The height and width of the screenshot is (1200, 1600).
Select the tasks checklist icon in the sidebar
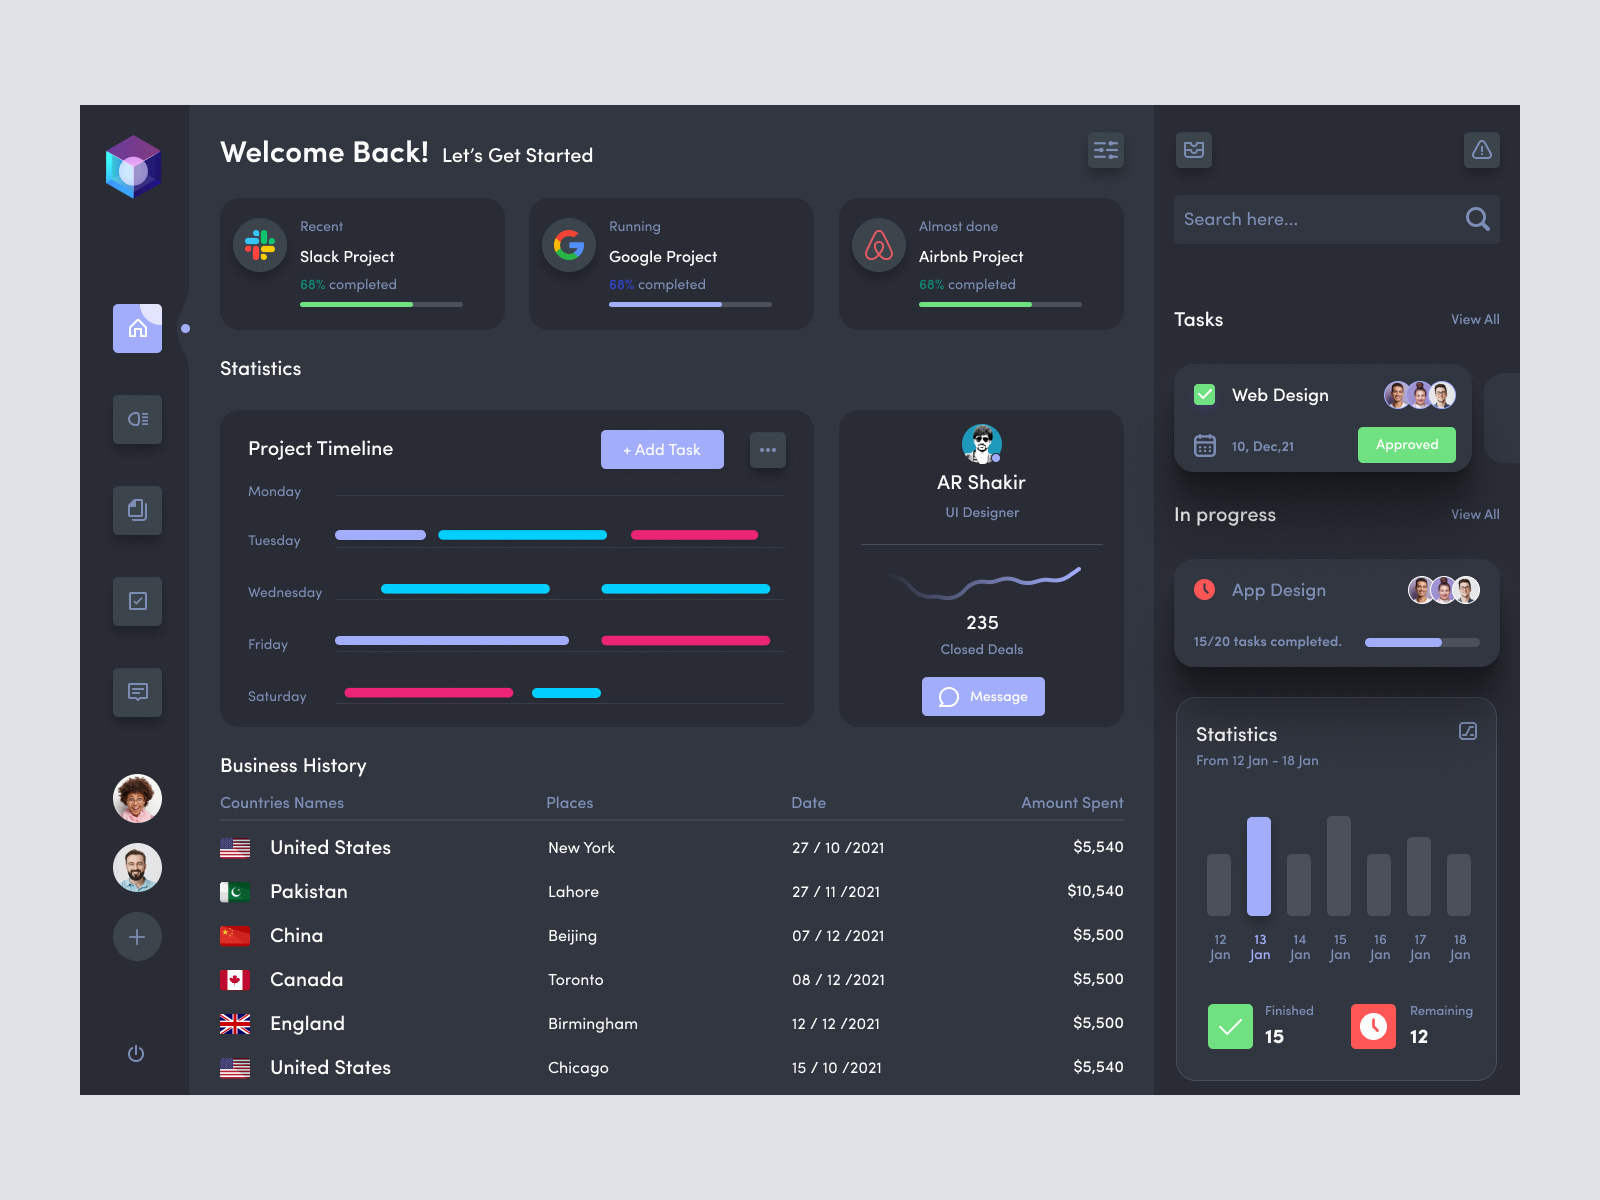pos(137,601)
